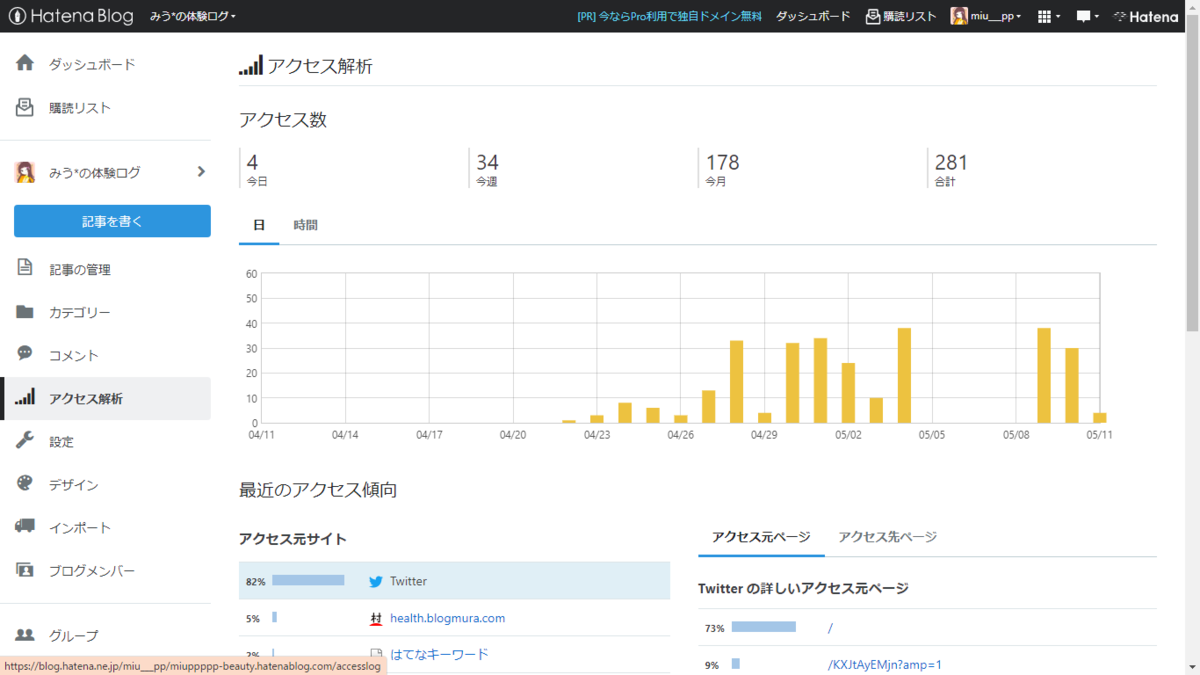This screenshot has width=1200, height=675.
Task: Switch to the 時間 chart tab
Action: 305,224
